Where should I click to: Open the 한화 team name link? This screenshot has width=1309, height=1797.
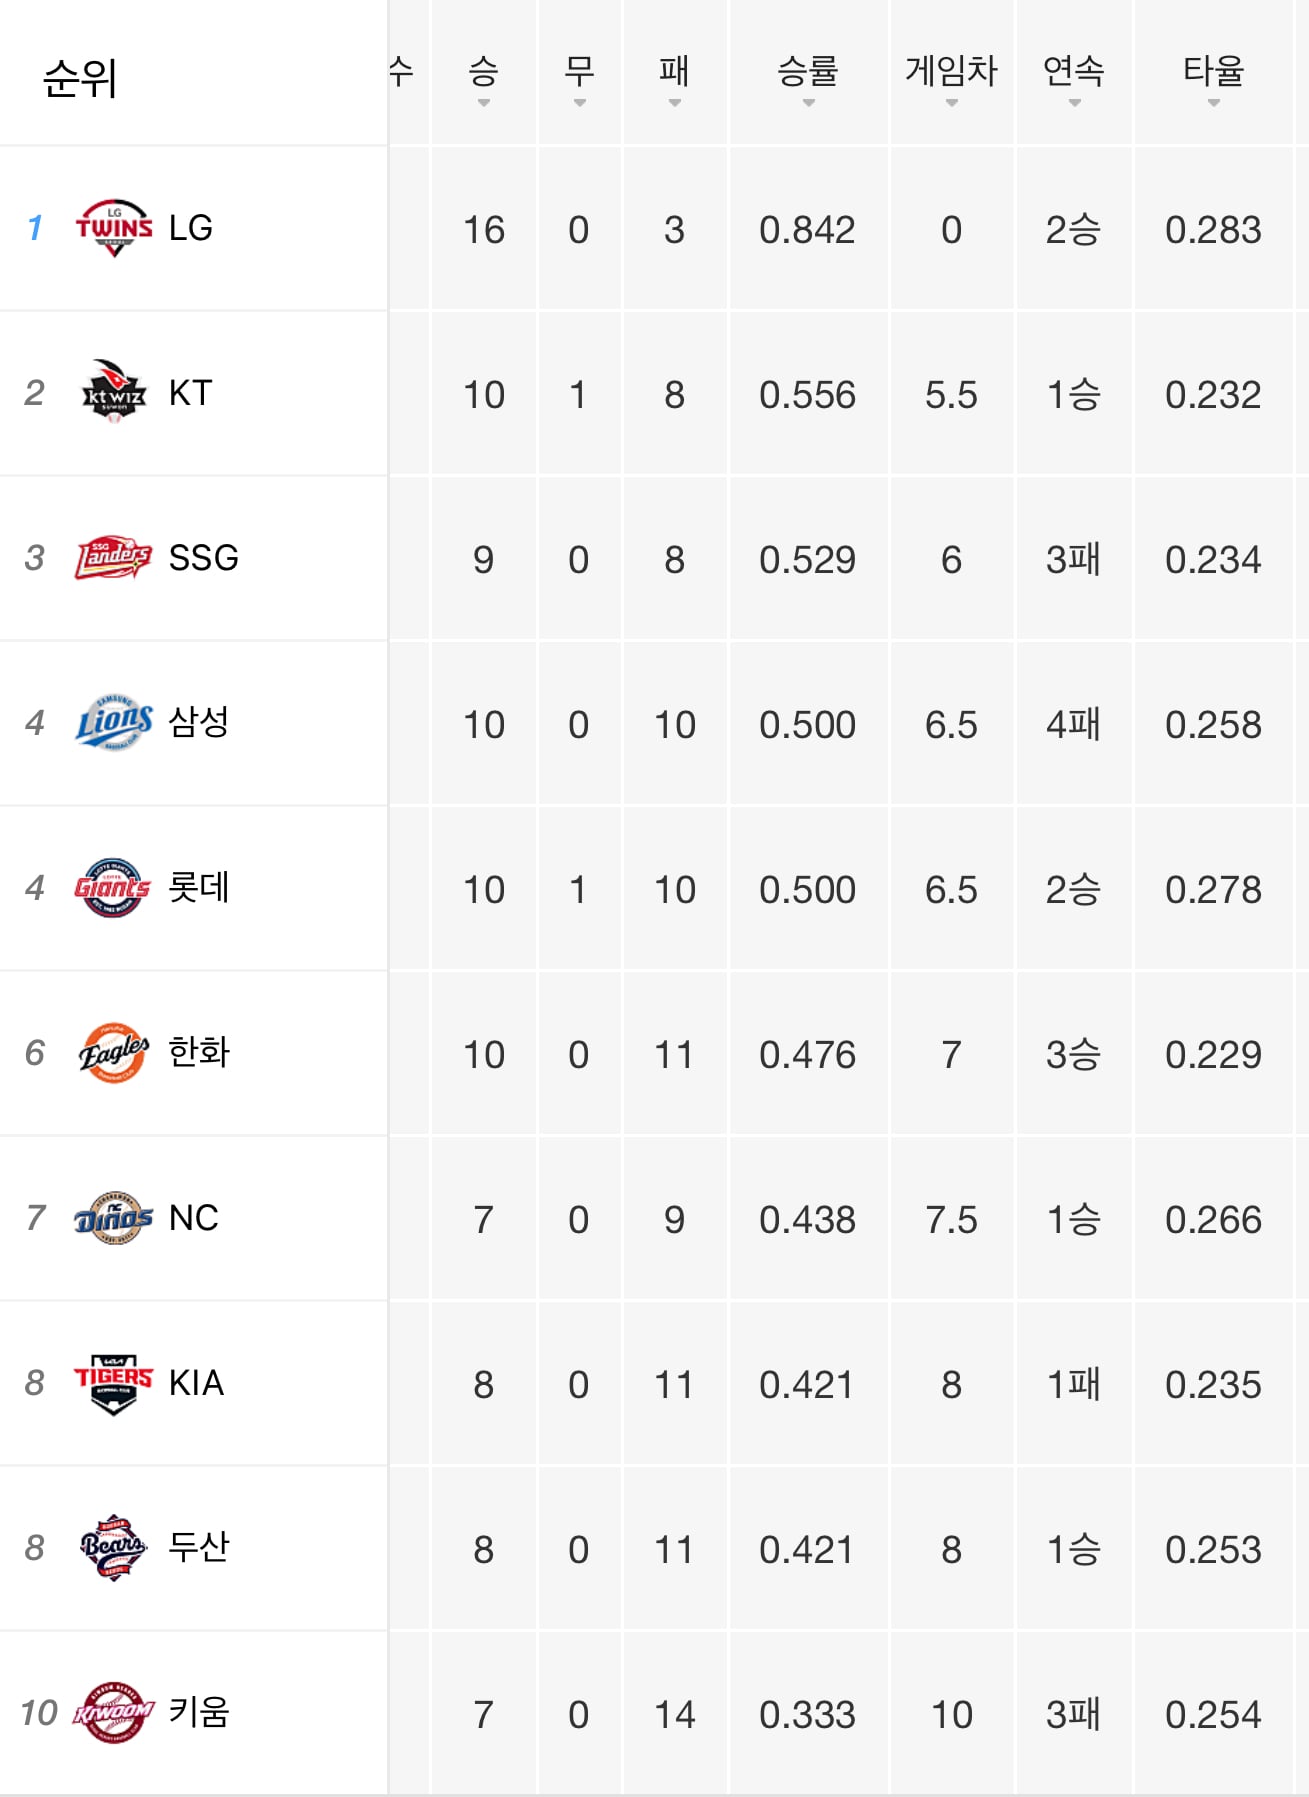[x=199, y=1052]
